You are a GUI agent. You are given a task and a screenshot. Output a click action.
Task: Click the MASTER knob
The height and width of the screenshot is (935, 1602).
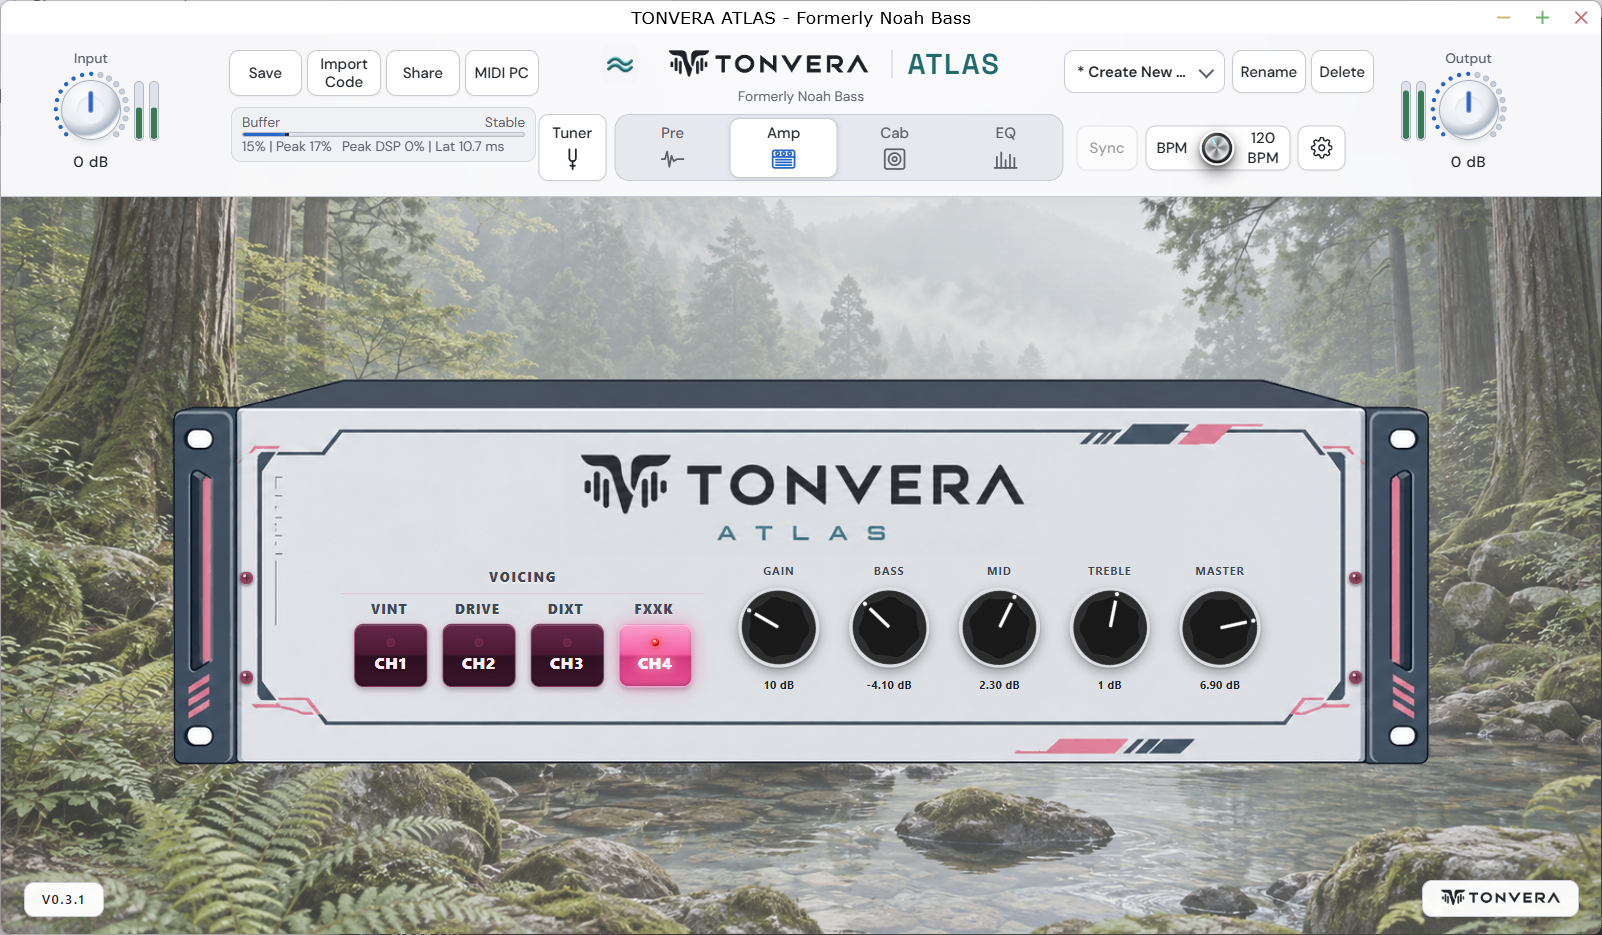[x=1220, y=628]
